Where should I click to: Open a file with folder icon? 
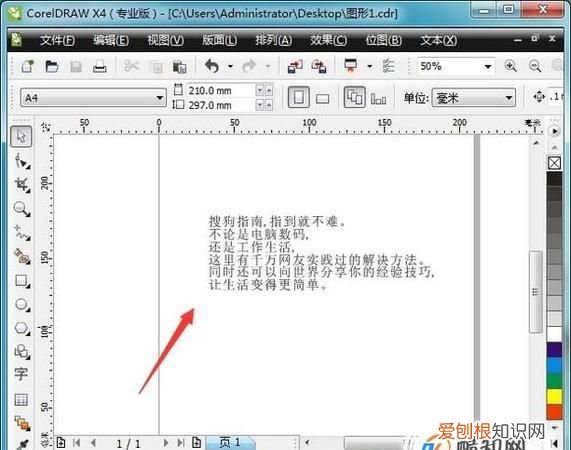52,66
